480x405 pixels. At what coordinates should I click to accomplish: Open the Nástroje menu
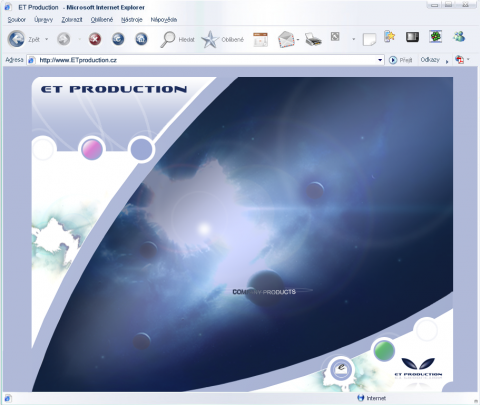point(132,20)
